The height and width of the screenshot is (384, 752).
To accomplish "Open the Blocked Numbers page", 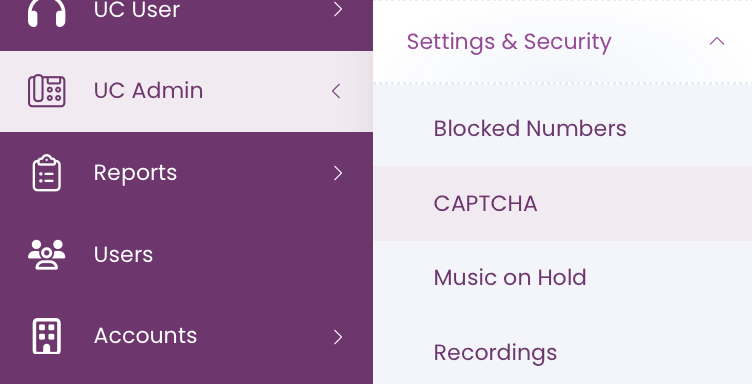I will (530, 128).
